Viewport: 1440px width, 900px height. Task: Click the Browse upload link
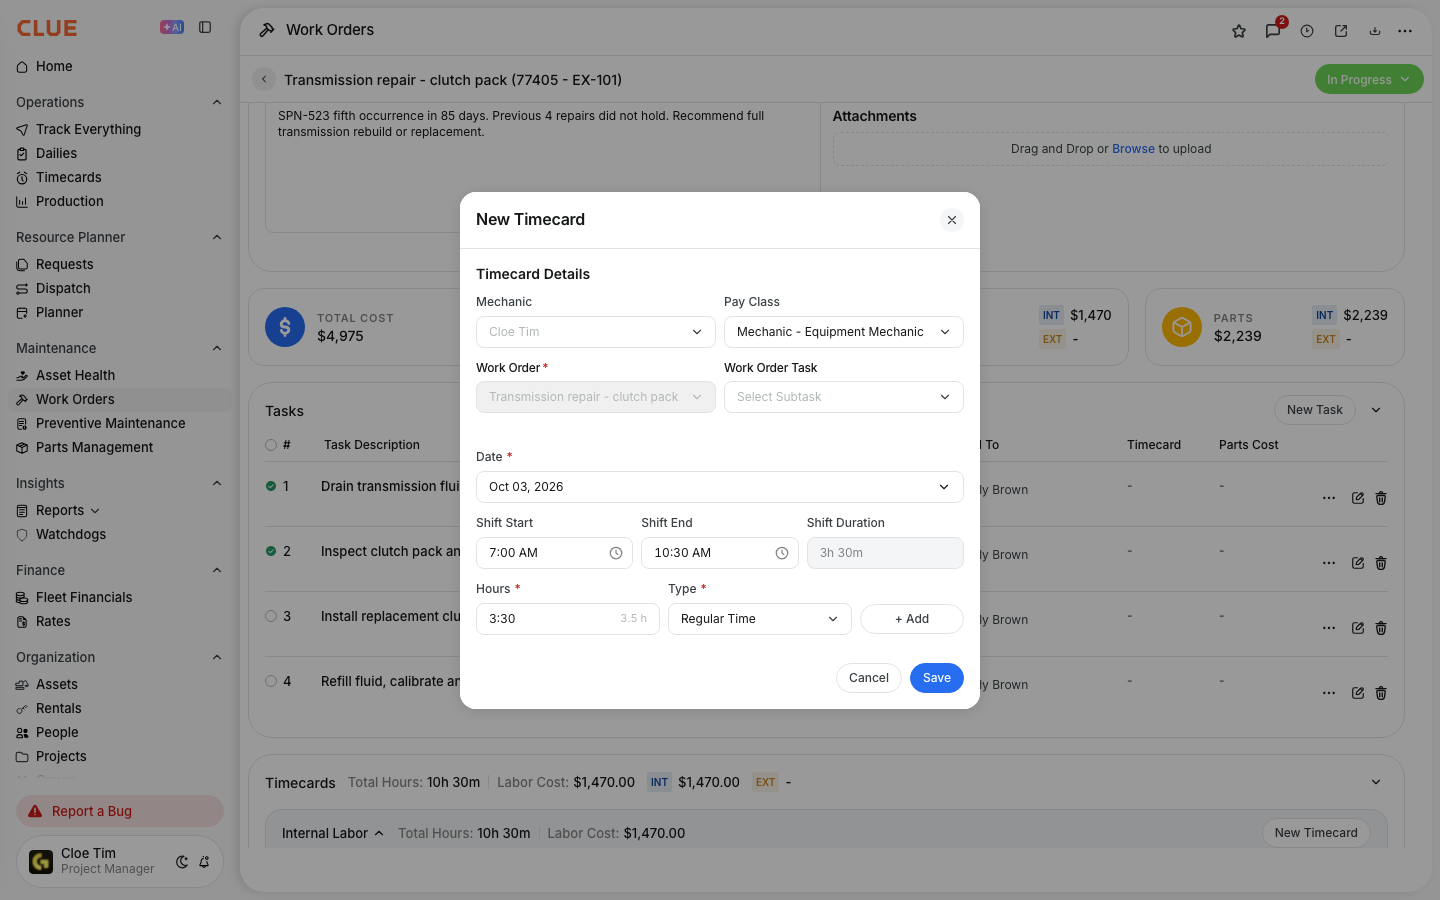[1133, 149]
